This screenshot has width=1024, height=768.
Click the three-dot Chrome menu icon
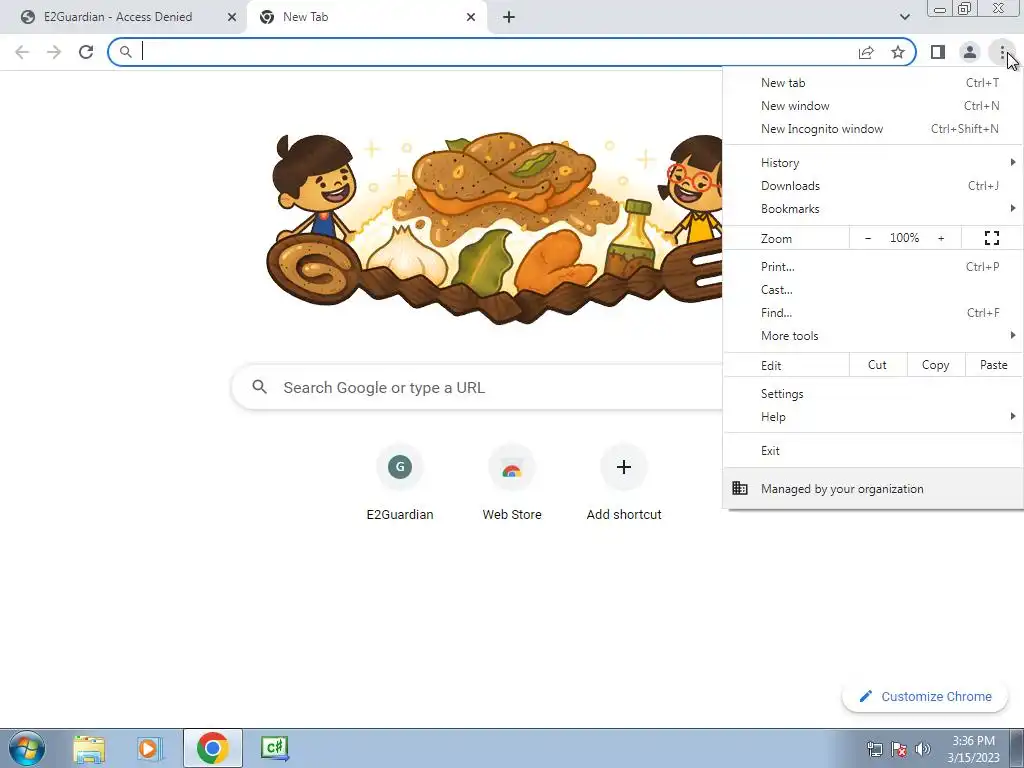point(1002,52)
